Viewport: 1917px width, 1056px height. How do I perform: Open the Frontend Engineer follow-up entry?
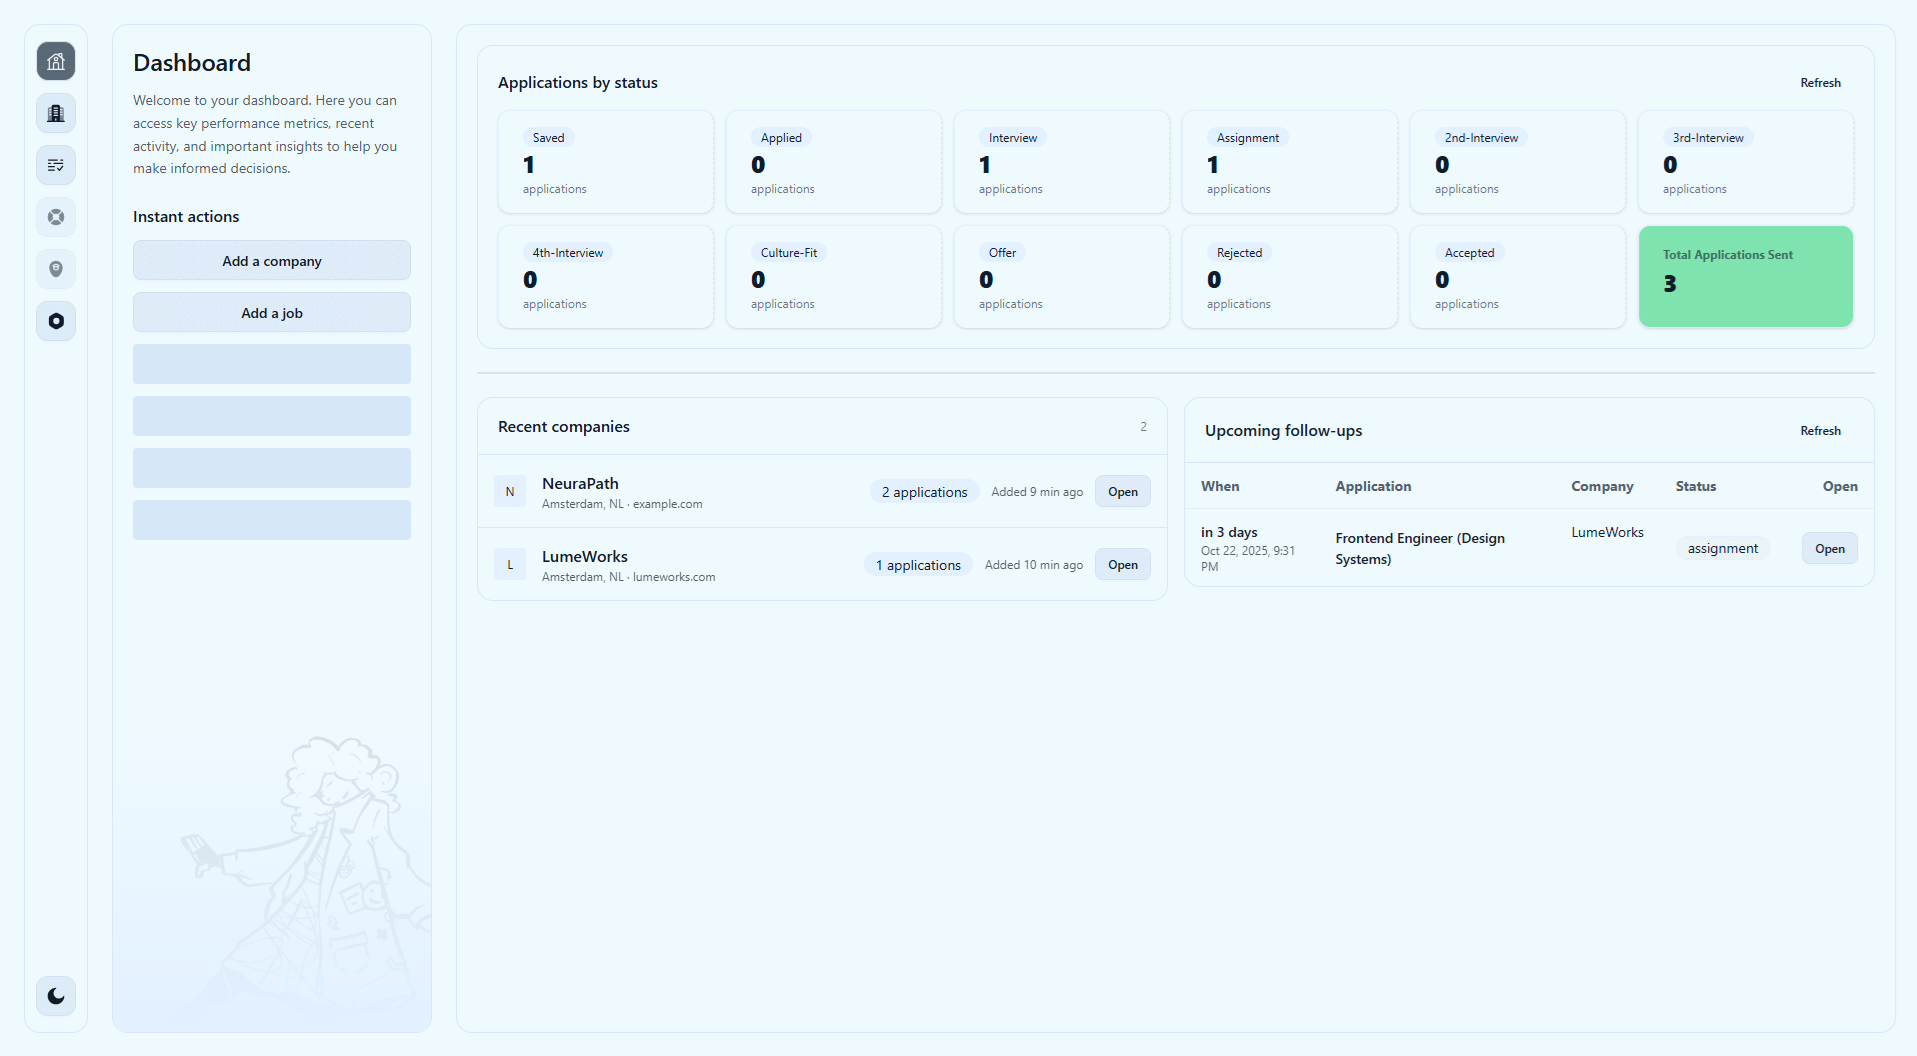click(1419, 548)
